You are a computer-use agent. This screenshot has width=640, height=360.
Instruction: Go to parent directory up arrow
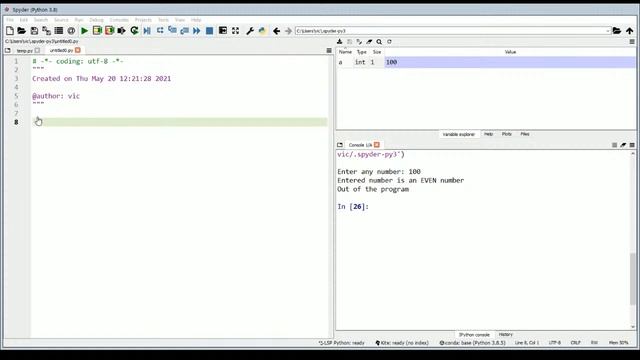(x=630, y=31)
